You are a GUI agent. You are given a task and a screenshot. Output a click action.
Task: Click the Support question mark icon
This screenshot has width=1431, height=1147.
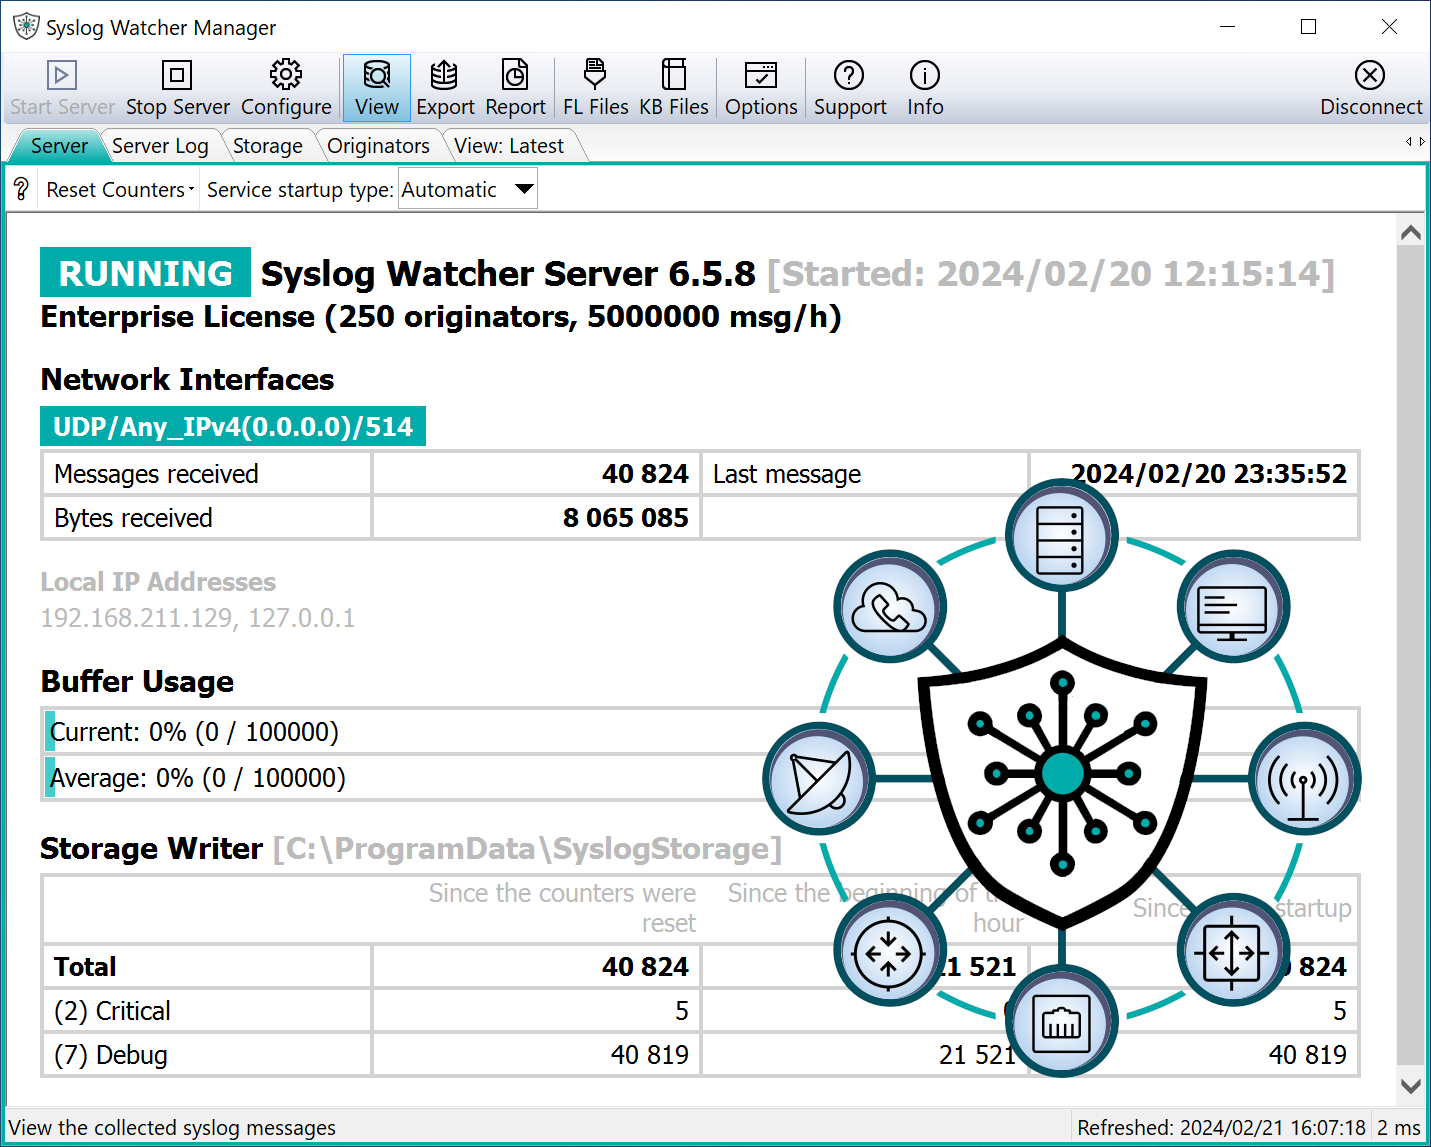coord(850,88)
